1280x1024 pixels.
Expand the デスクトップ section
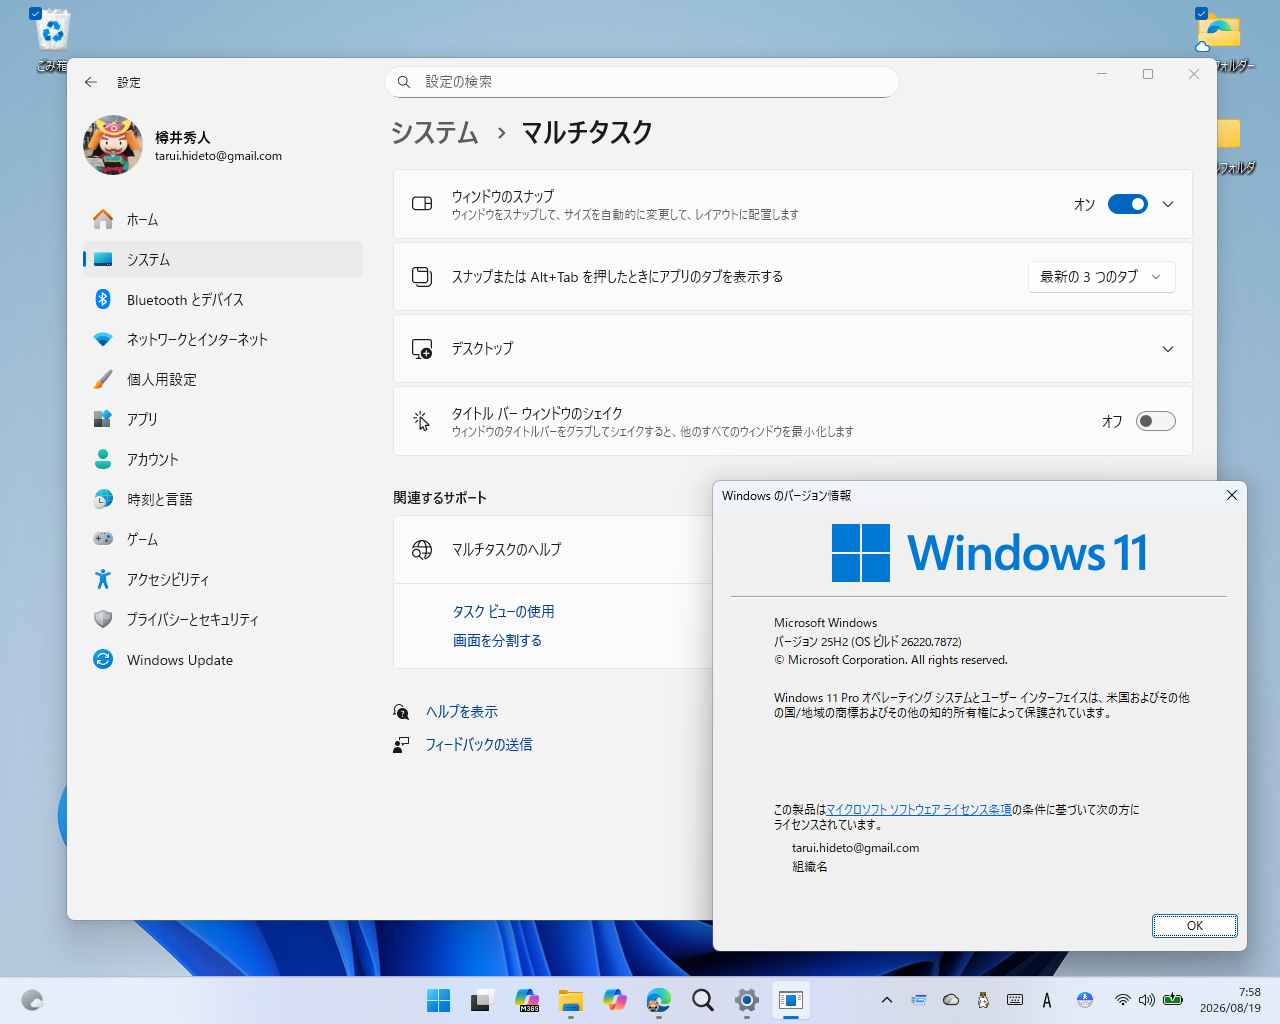pos(793,348)
